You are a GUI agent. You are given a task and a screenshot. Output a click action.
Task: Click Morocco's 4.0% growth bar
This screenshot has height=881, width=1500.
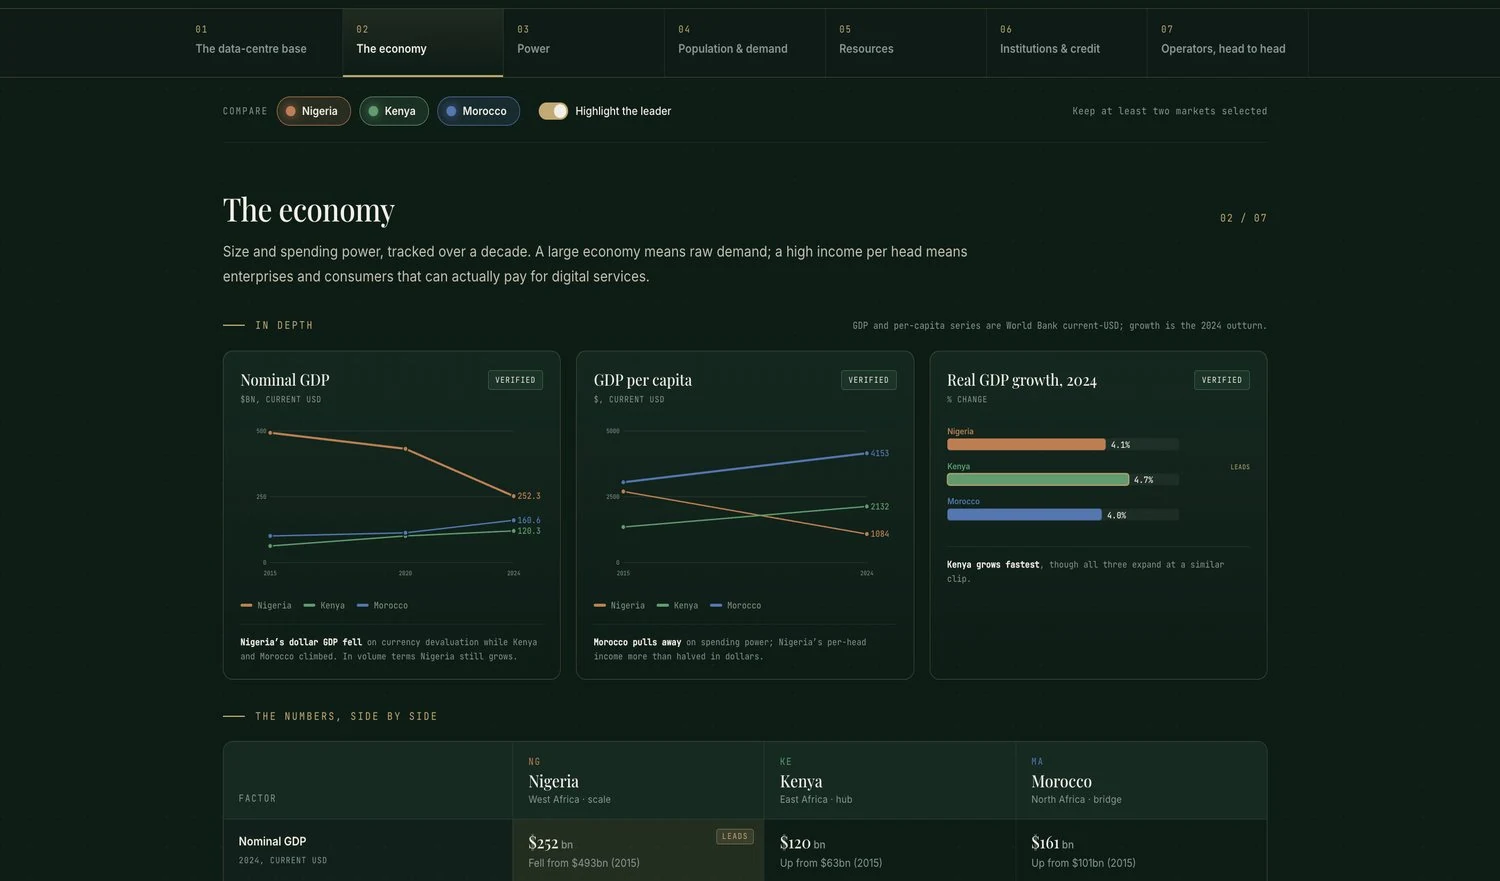1024,515
